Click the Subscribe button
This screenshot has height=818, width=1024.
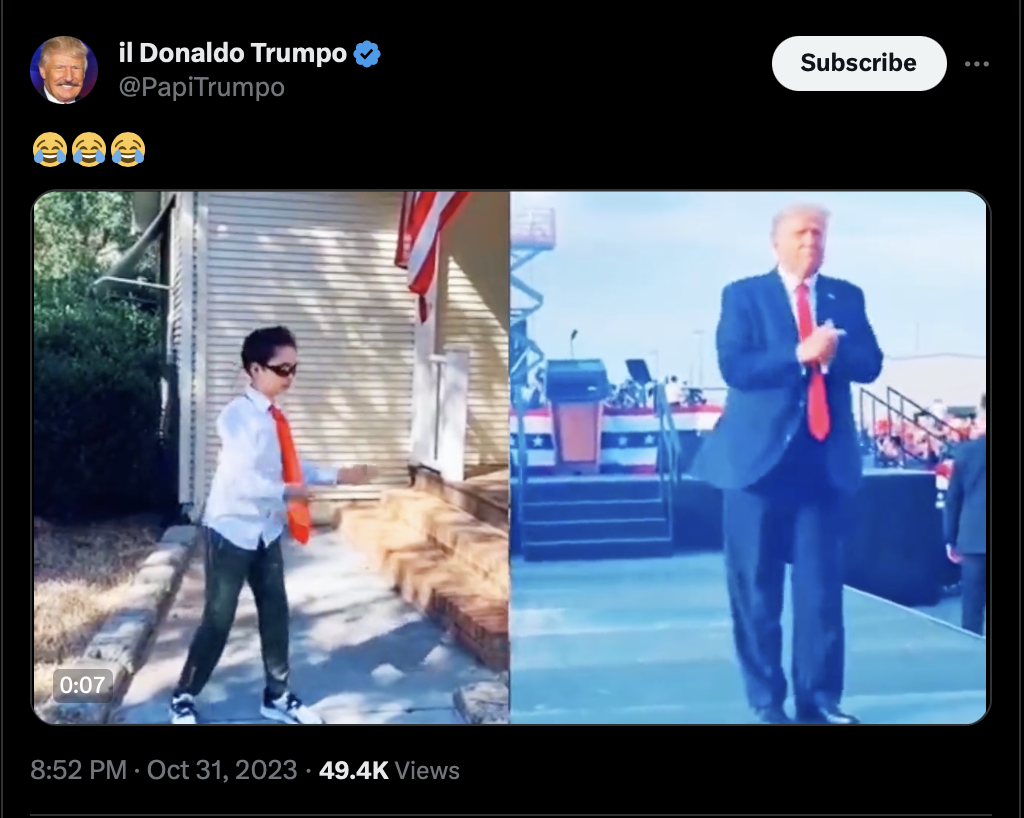[x=859, y=63]
